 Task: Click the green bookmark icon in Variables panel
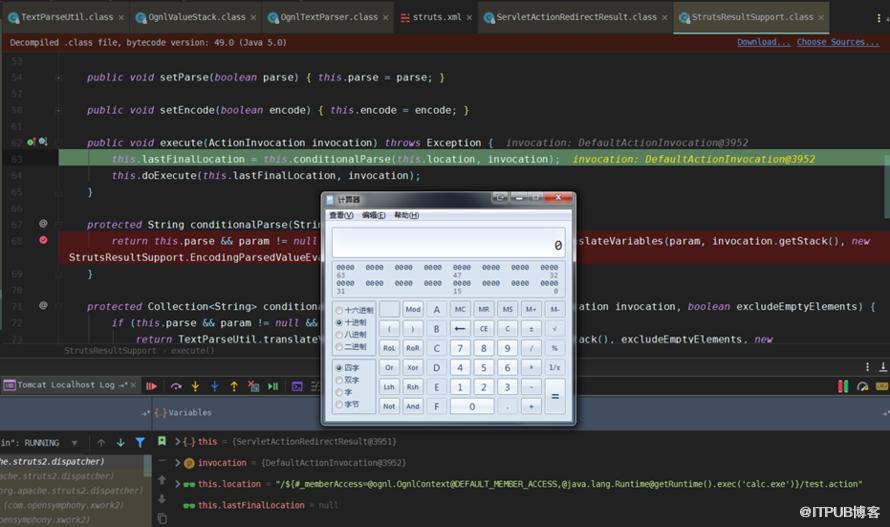point(162,441)
